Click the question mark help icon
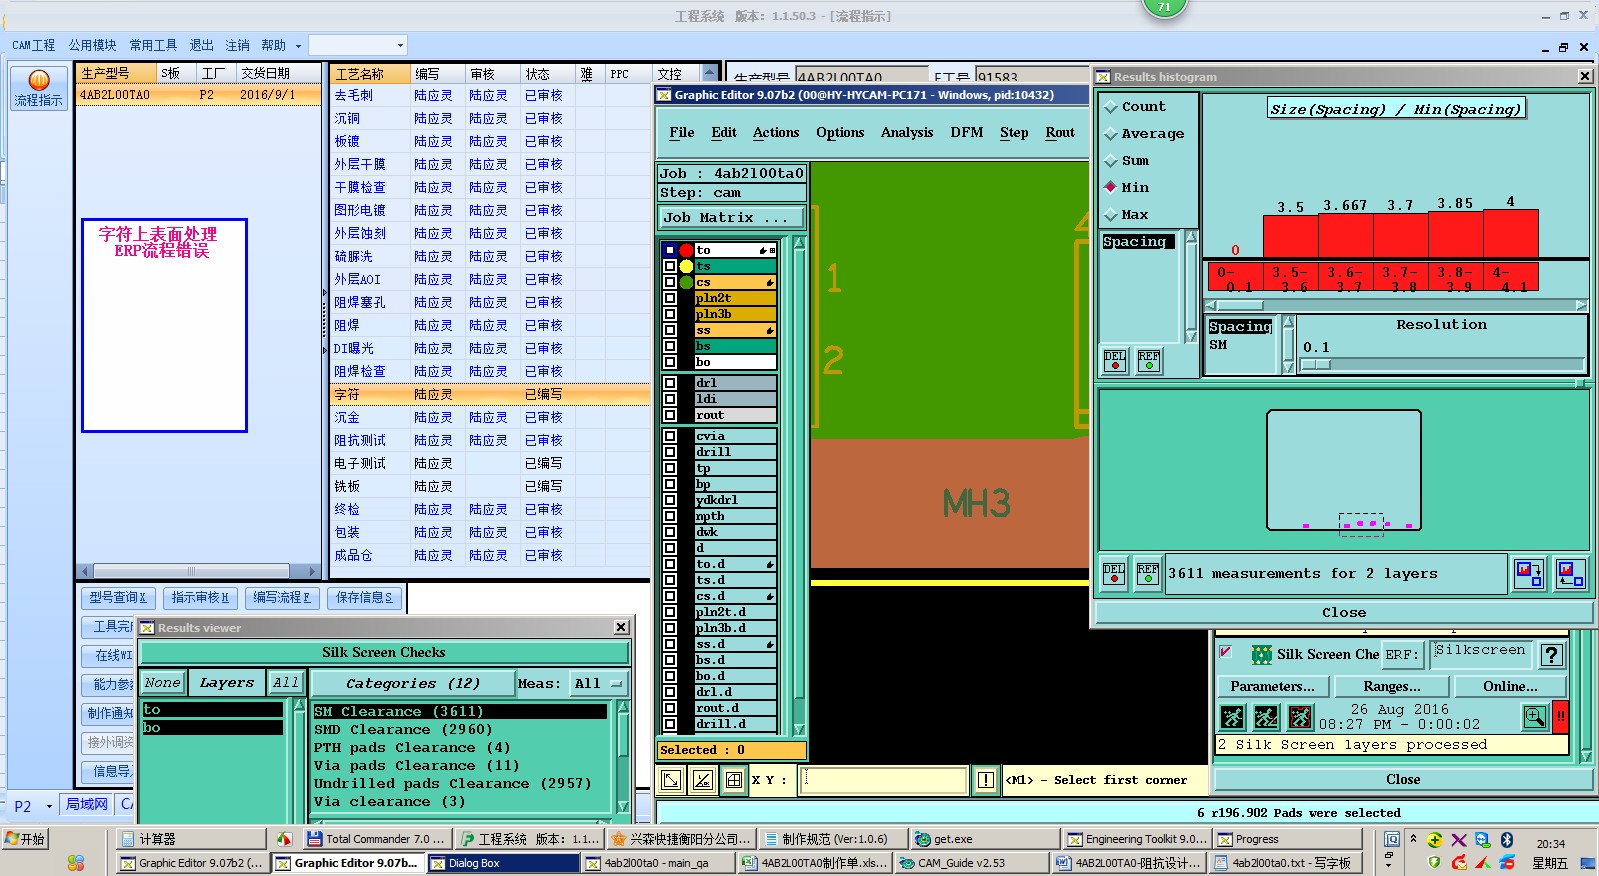1599x876 pixels. 1551,655
